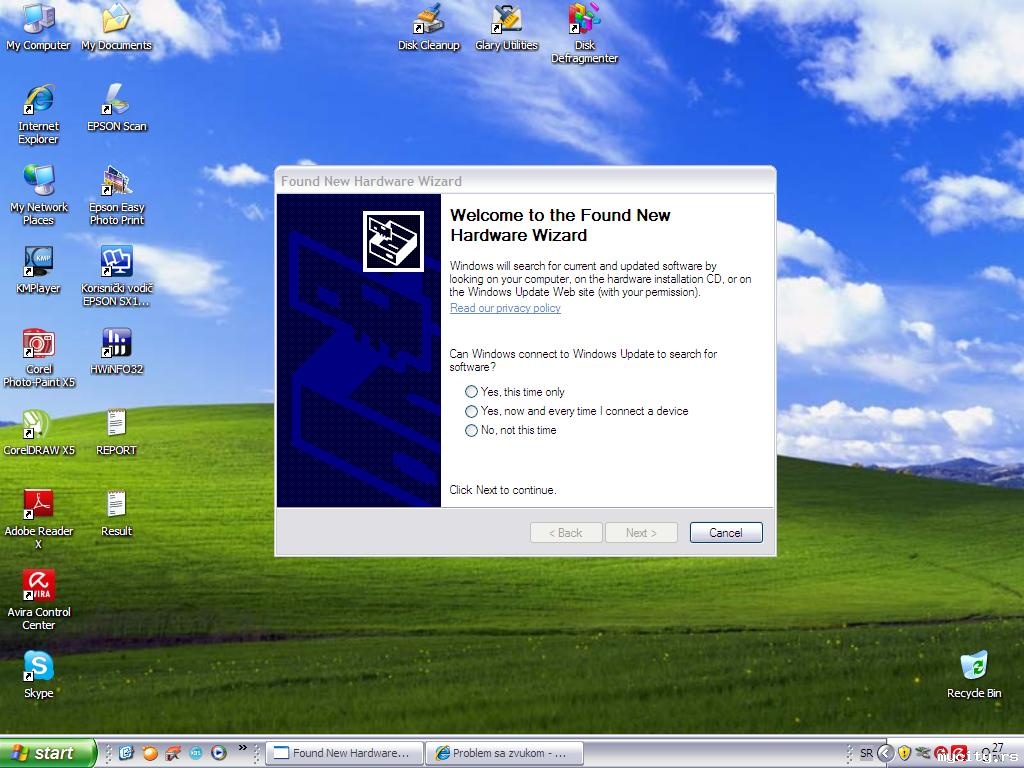This screenshot has width=1024, height=768.
Task: Select 'Yes, now and every time' option
Action: (577, 411)
